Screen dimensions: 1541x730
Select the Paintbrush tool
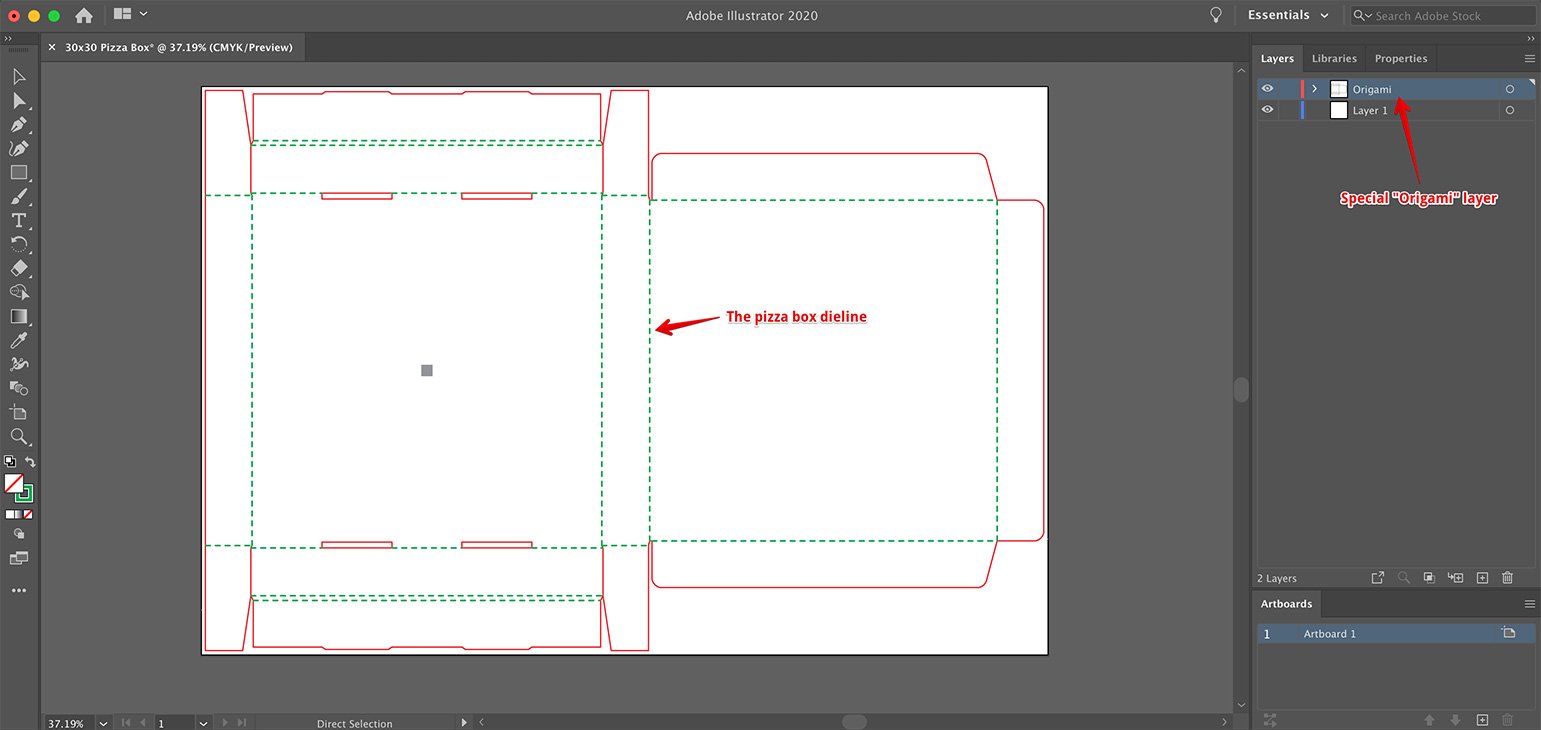[x=18, y=195]
